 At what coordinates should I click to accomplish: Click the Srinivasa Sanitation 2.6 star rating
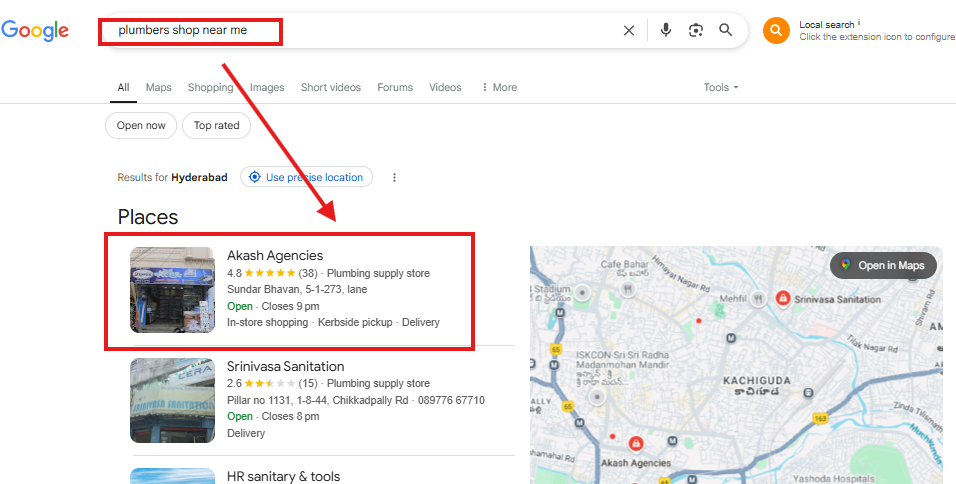272,383
